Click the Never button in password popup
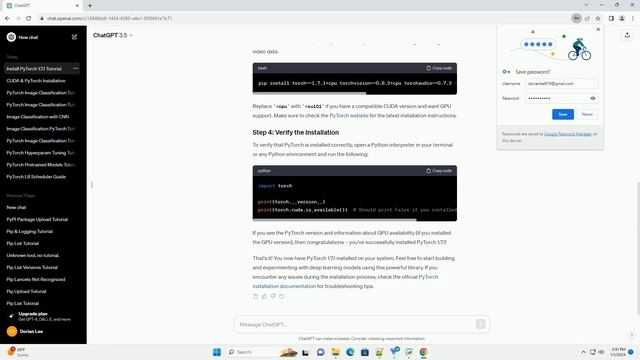This screenshot has height=360, width=640. point(587,114)
